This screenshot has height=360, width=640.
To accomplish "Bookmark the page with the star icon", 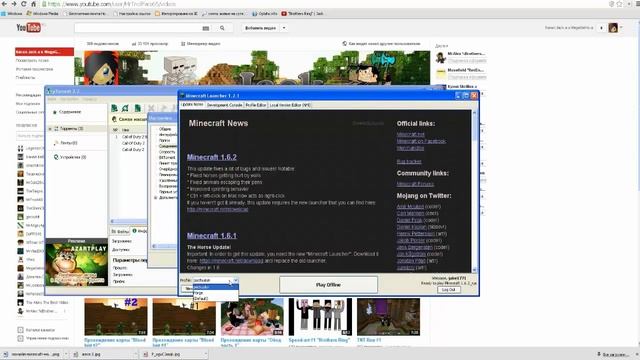I will point(620,4).
